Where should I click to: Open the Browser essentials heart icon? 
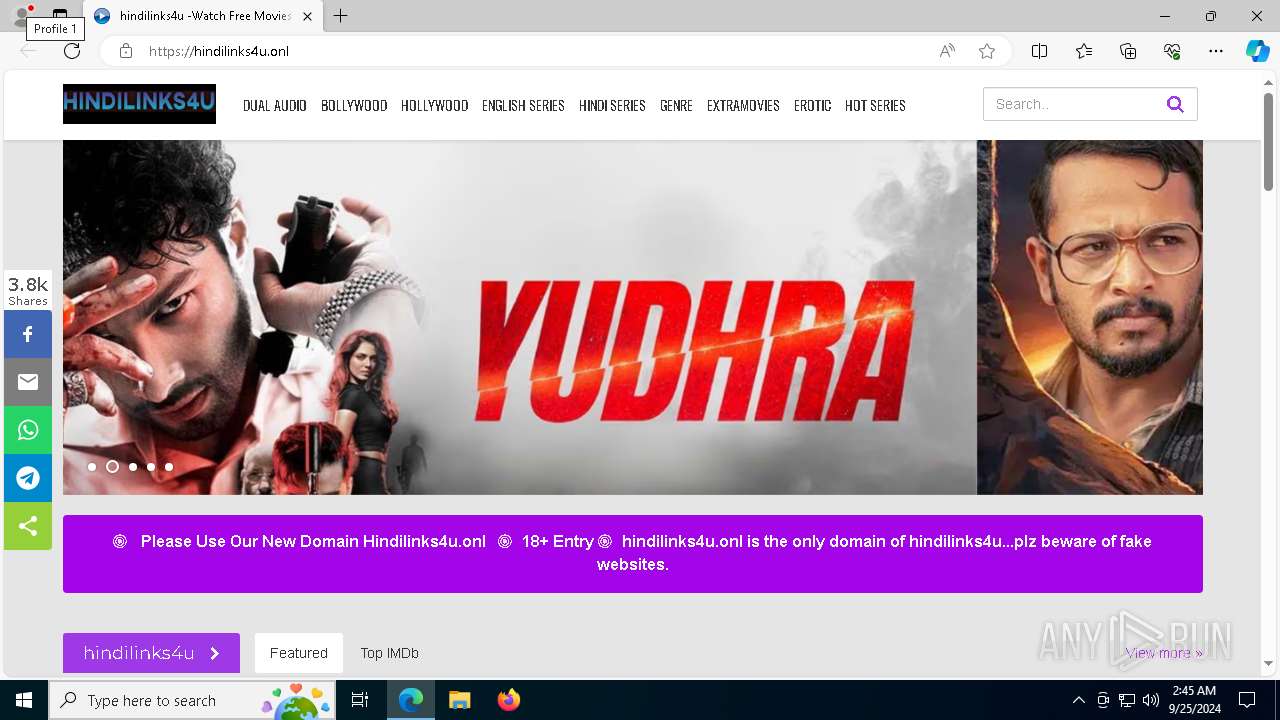(x=1172, y=51)
